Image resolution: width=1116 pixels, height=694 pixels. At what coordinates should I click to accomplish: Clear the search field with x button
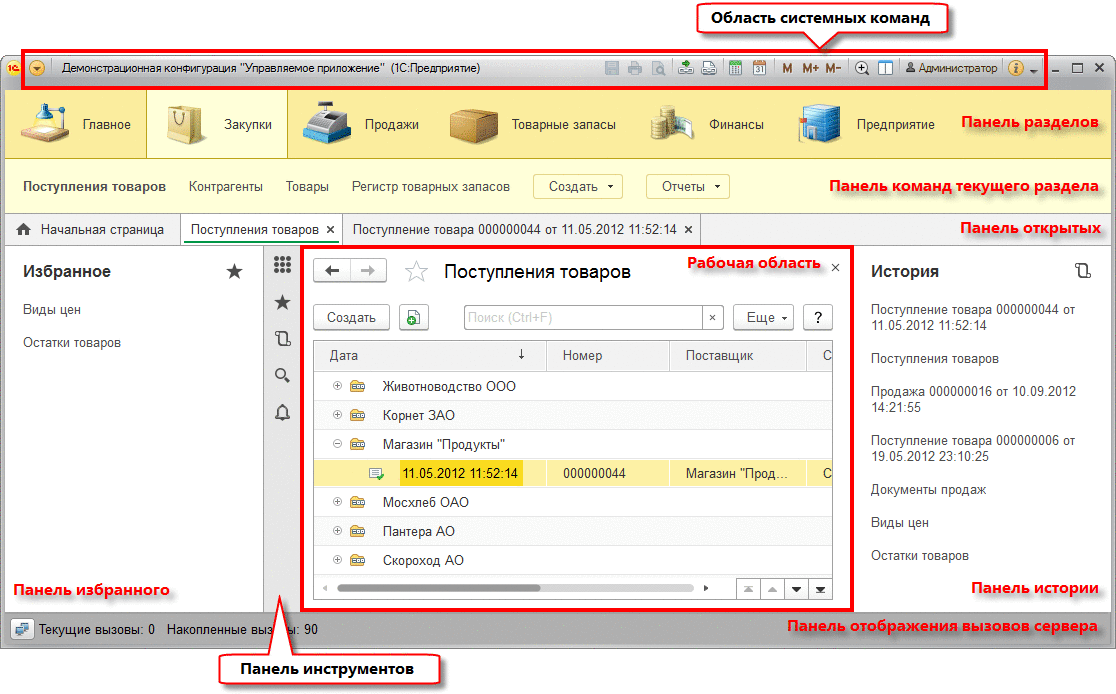(712, 317)
